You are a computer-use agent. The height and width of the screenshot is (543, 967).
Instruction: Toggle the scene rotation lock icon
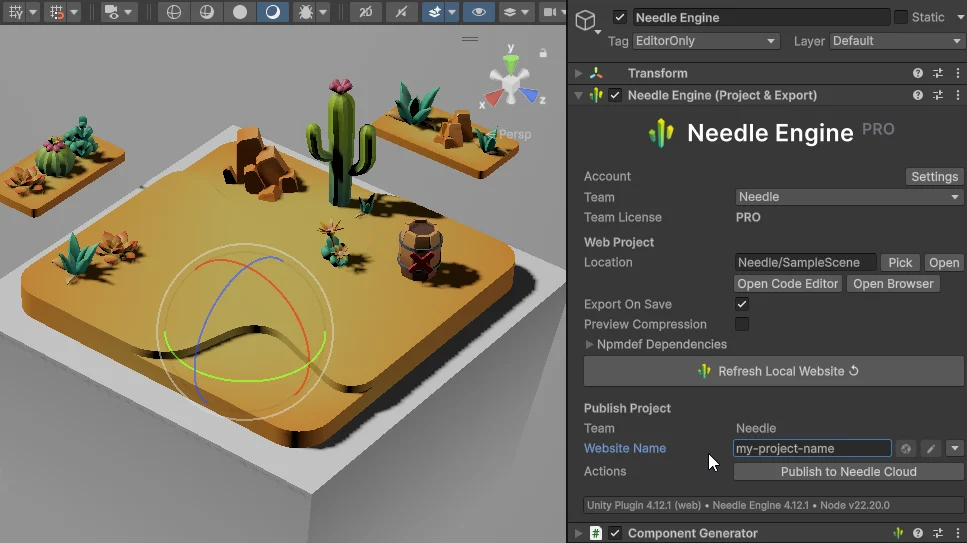pyautogui.click(x=543, y=53)
